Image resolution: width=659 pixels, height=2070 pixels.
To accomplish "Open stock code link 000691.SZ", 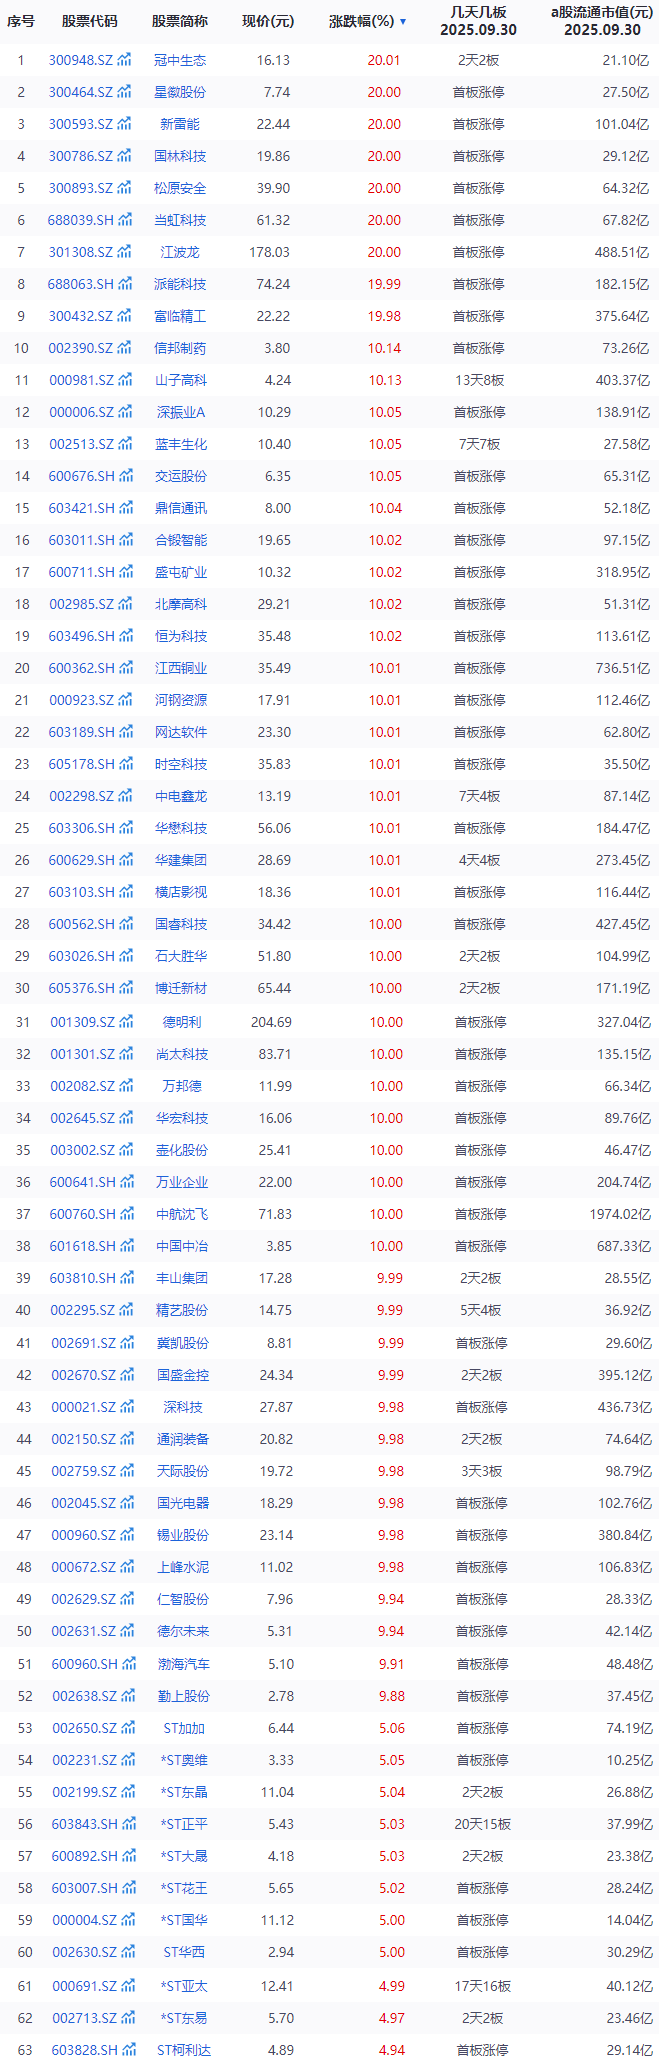I will tap(85, 1986).
